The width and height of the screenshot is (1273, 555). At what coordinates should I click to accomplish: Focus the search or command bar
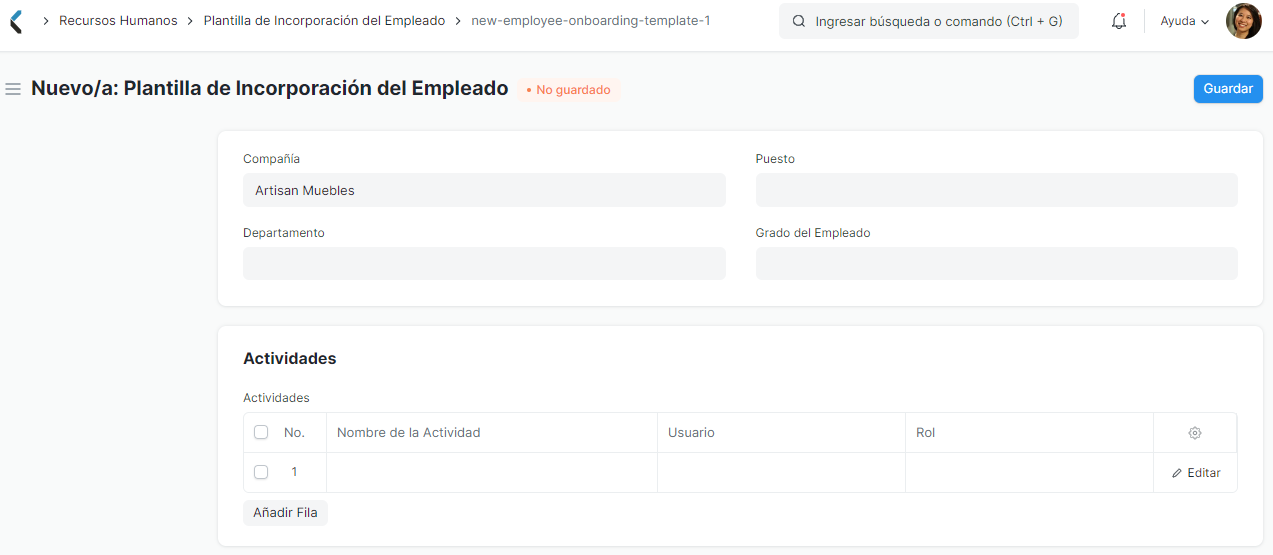pos(929,21)
